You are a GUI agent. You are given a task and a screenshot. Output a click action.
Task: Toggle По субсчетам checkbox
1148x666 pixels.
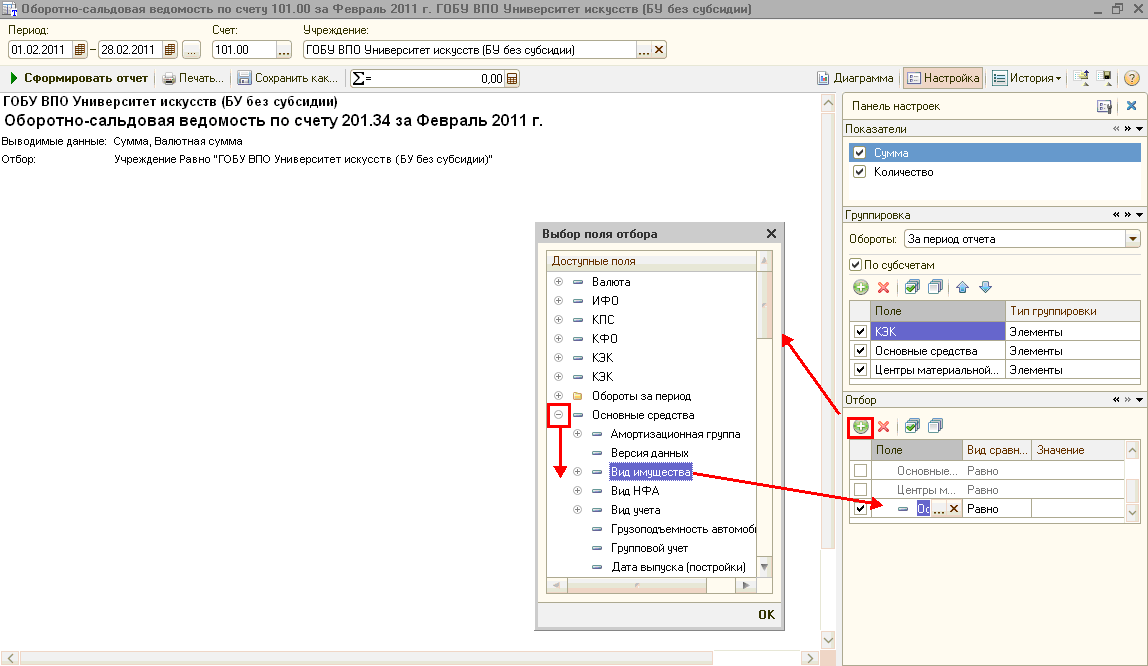[855, 265]
